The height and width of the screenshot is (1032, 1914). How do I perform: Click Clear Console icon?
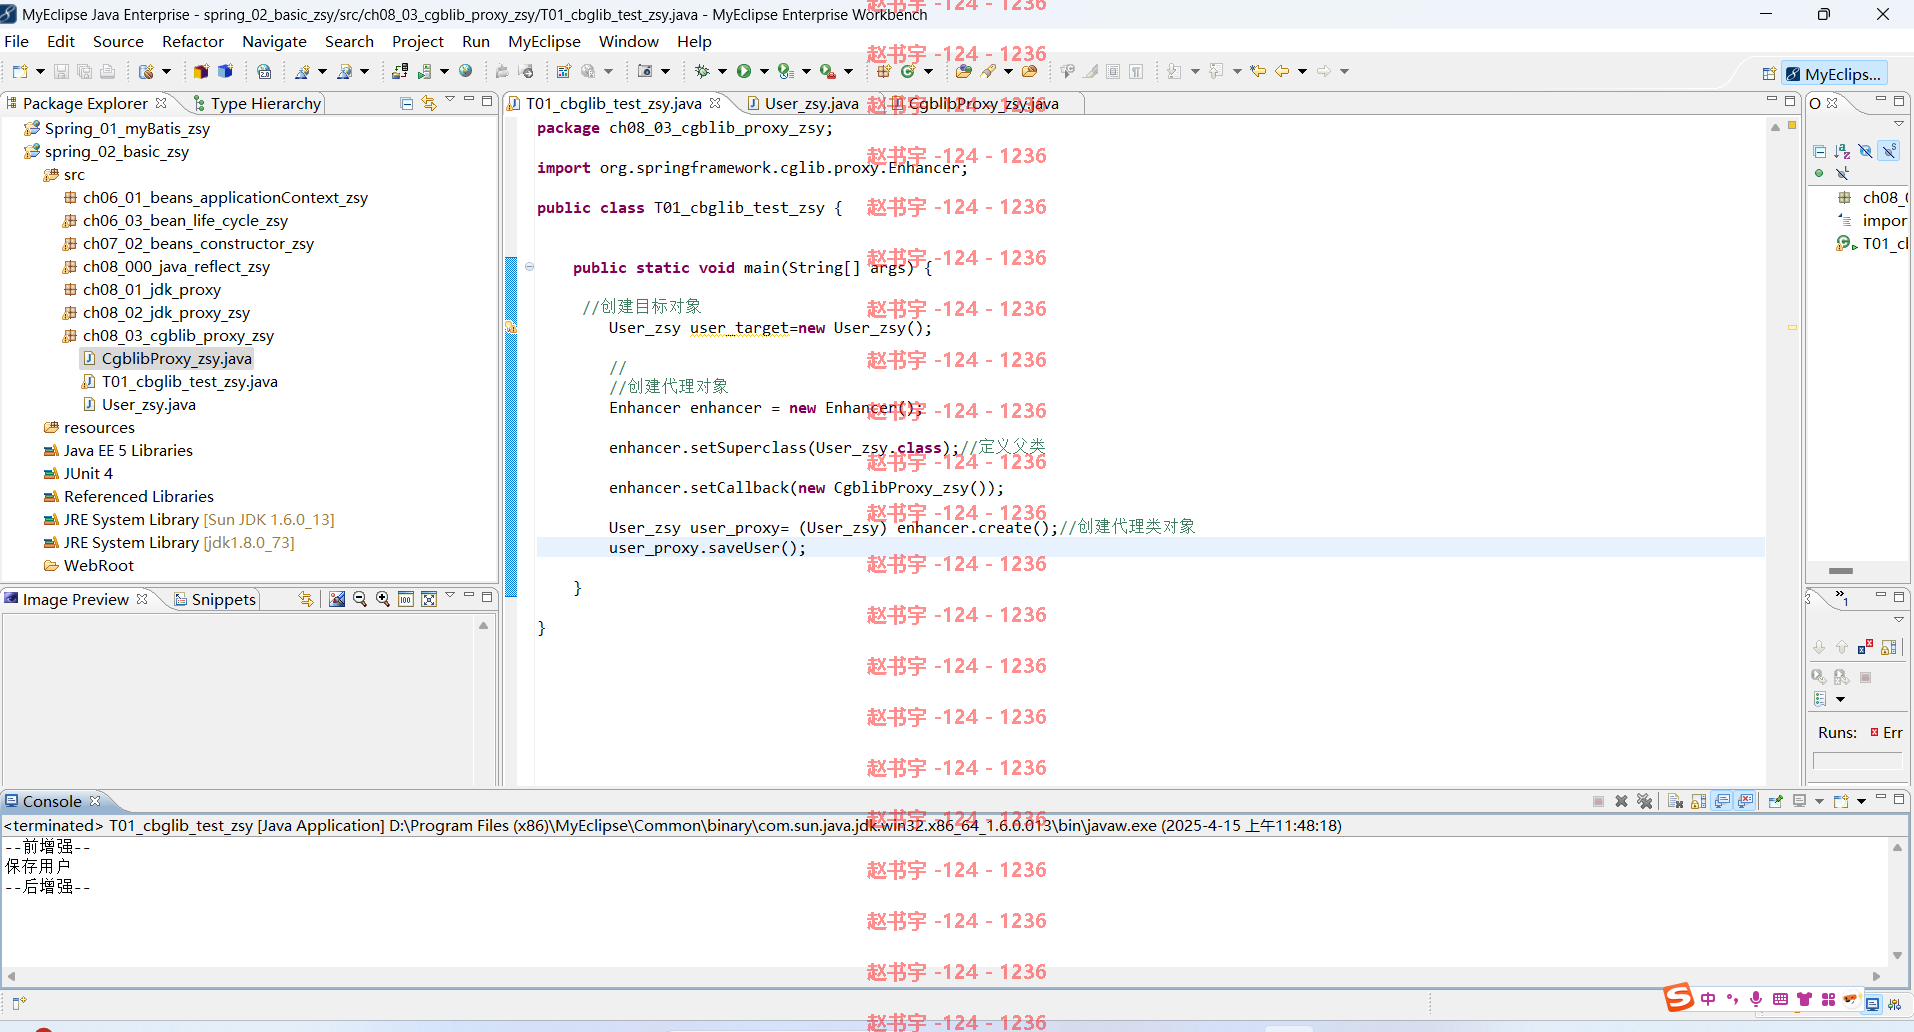tap(1675, 801)
